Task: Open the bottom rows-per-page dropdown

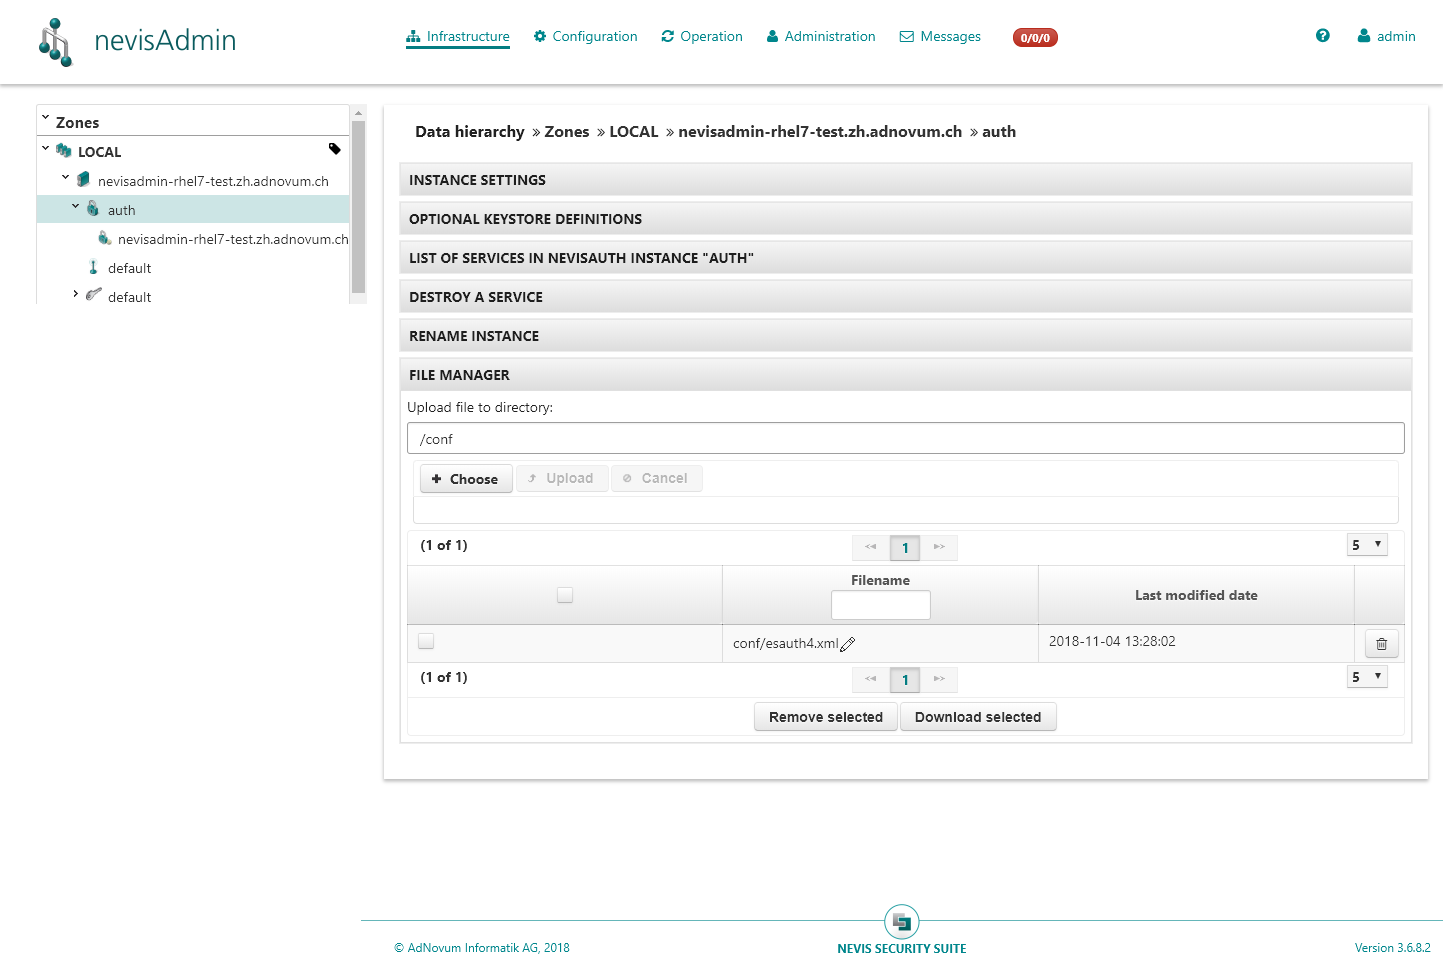Action: point(1367,677)
